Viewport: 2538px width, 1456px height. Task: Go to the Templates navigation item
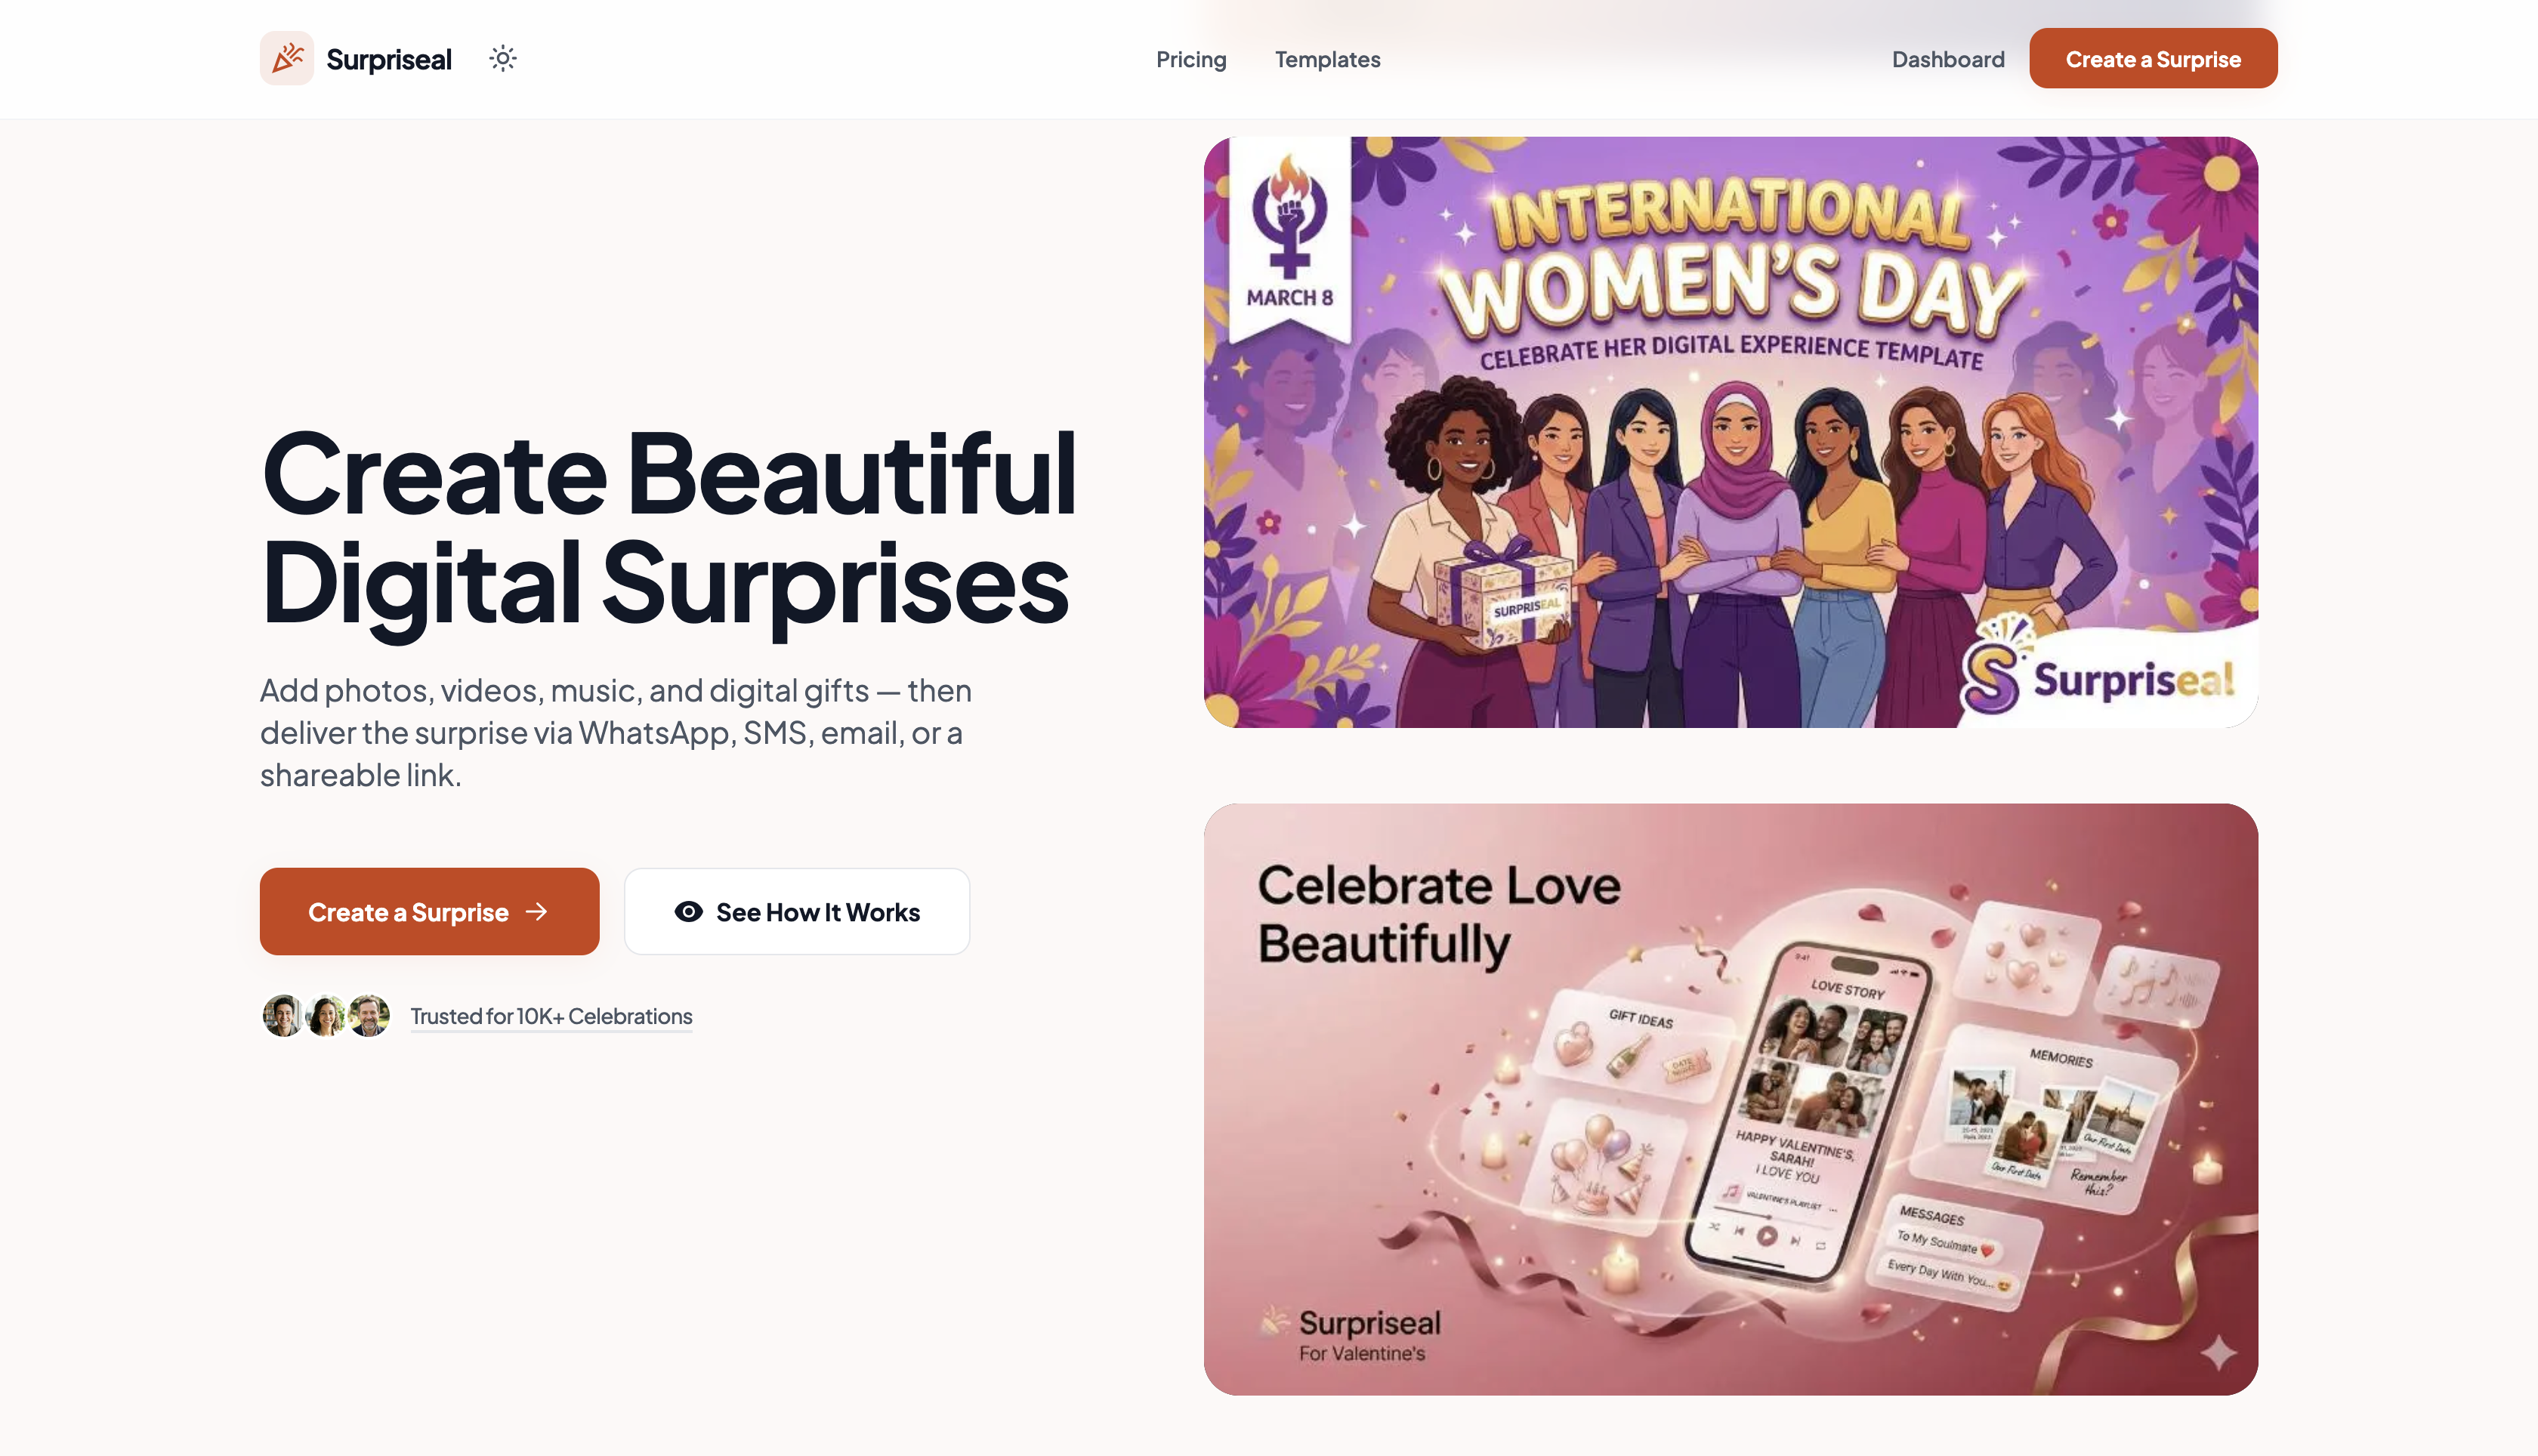[1327, 59]
